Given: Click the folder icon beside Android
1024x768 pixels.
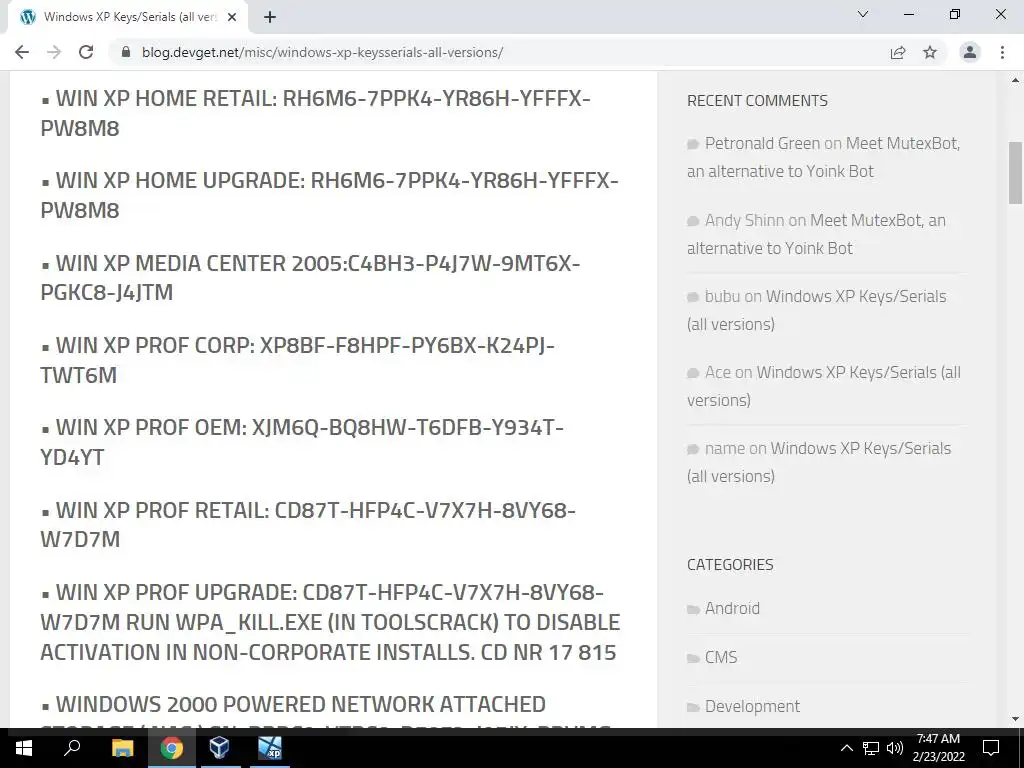Looking at the screenshot, I should (694, 610).
